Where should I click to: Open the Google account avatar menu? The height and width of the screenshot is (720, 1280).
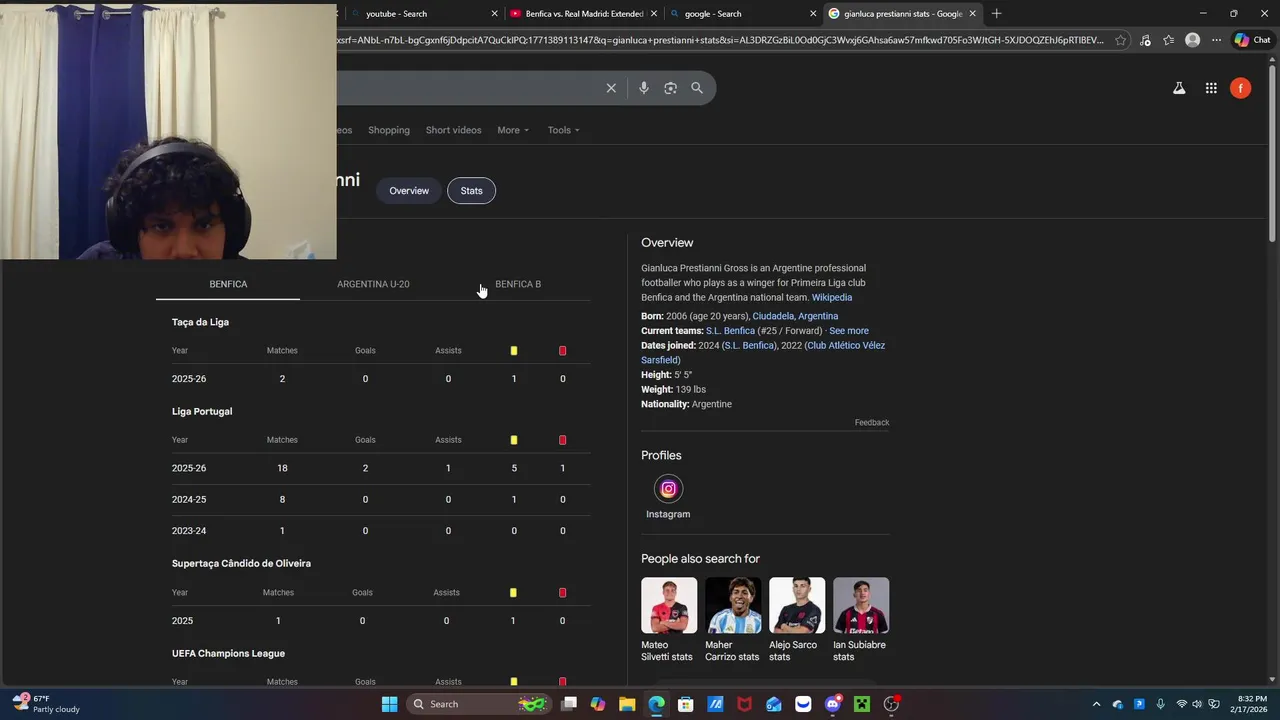tap(1240, 88)
